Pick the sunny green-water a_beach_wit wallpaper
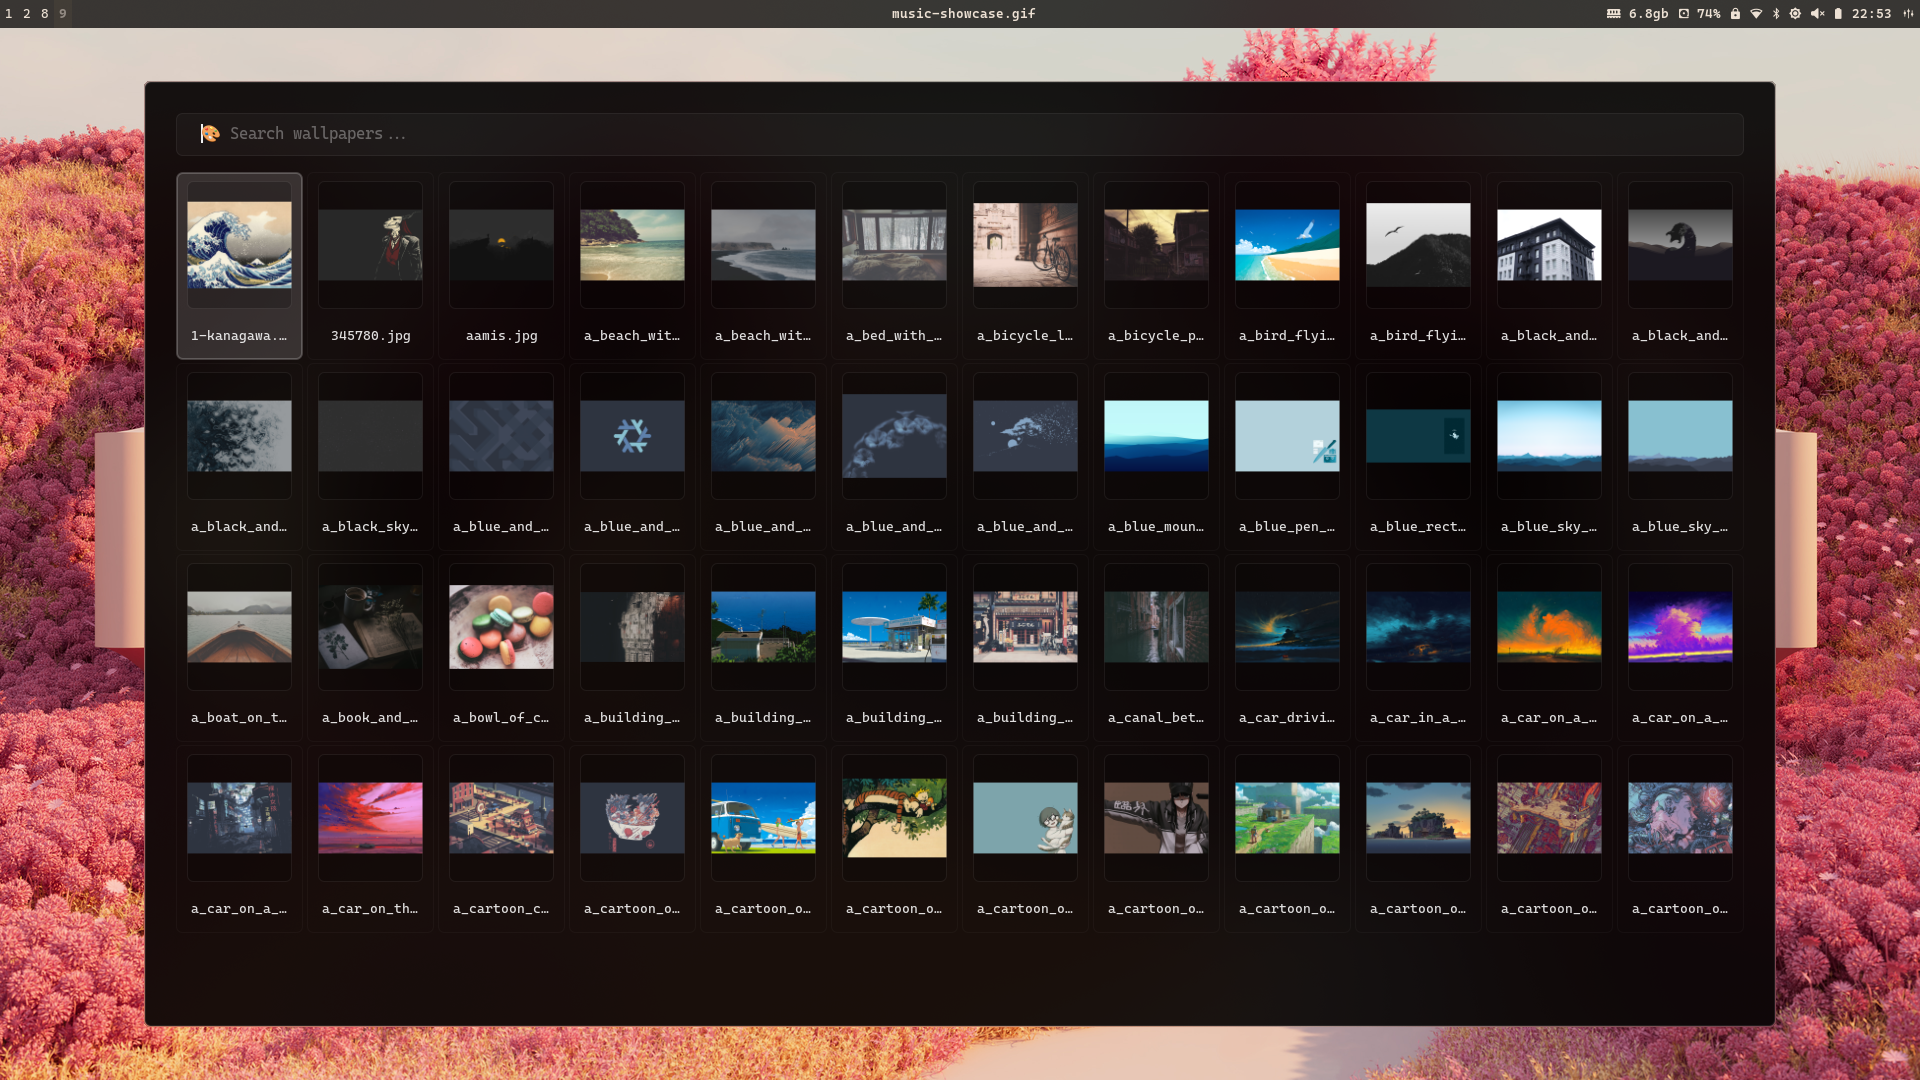The height and width of the screenshot is (1080, 1920). 632,266
